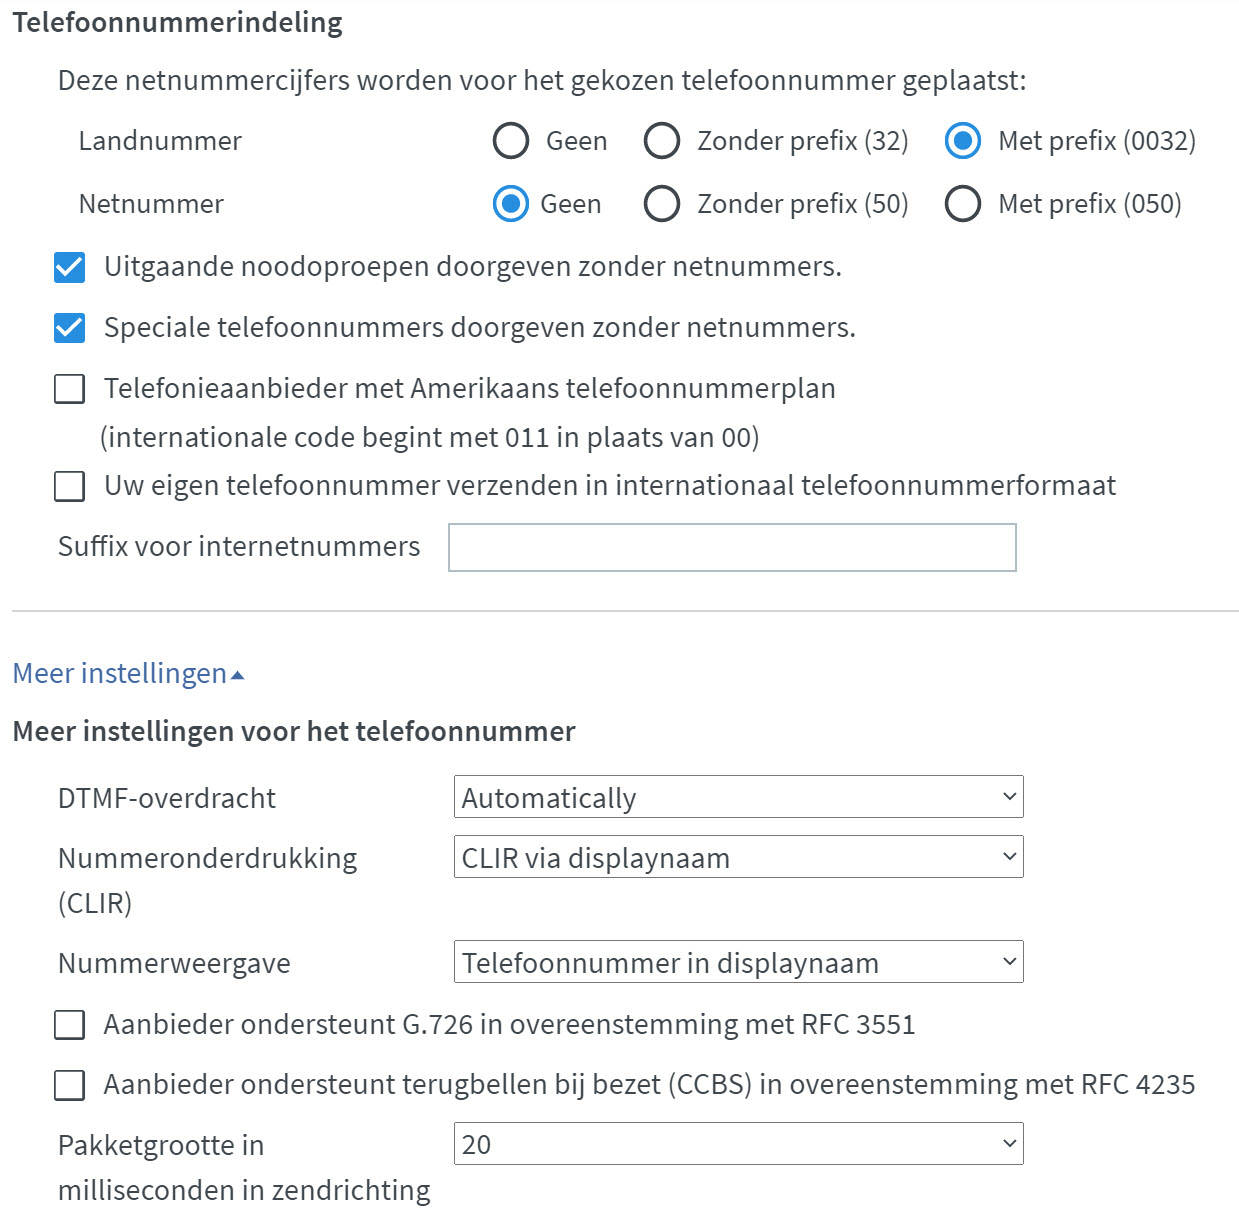This screenshot has width=1239, height=1229.
Task: Choose Zonder prefix (32) for Landnummer
Action: coord(662,141)
